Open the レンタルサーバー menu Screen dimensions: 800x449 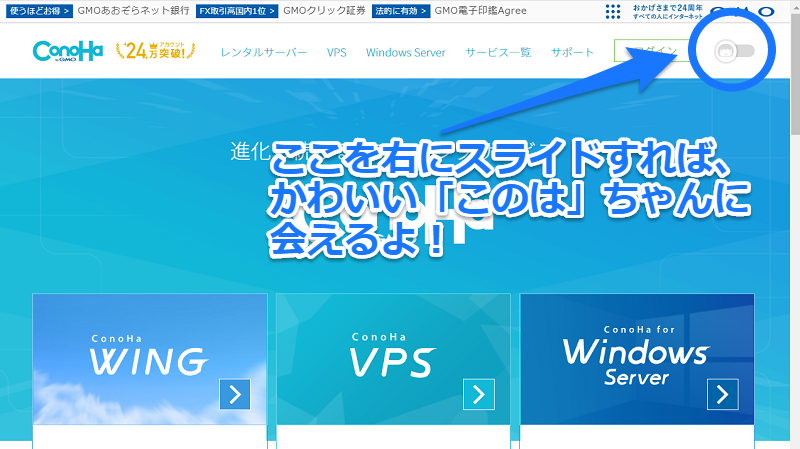pos(264,52)
